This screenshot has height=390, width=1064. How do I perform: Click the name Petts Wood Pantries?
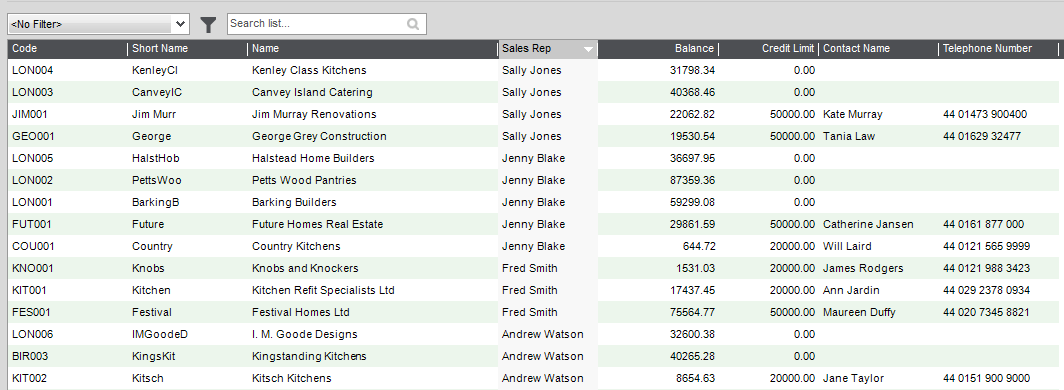(x=304, y=180)
